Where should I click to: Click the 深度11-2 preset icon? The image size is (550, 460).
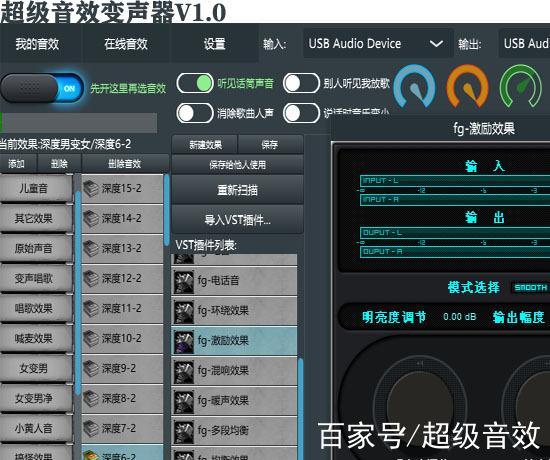(x=91, y=308)
